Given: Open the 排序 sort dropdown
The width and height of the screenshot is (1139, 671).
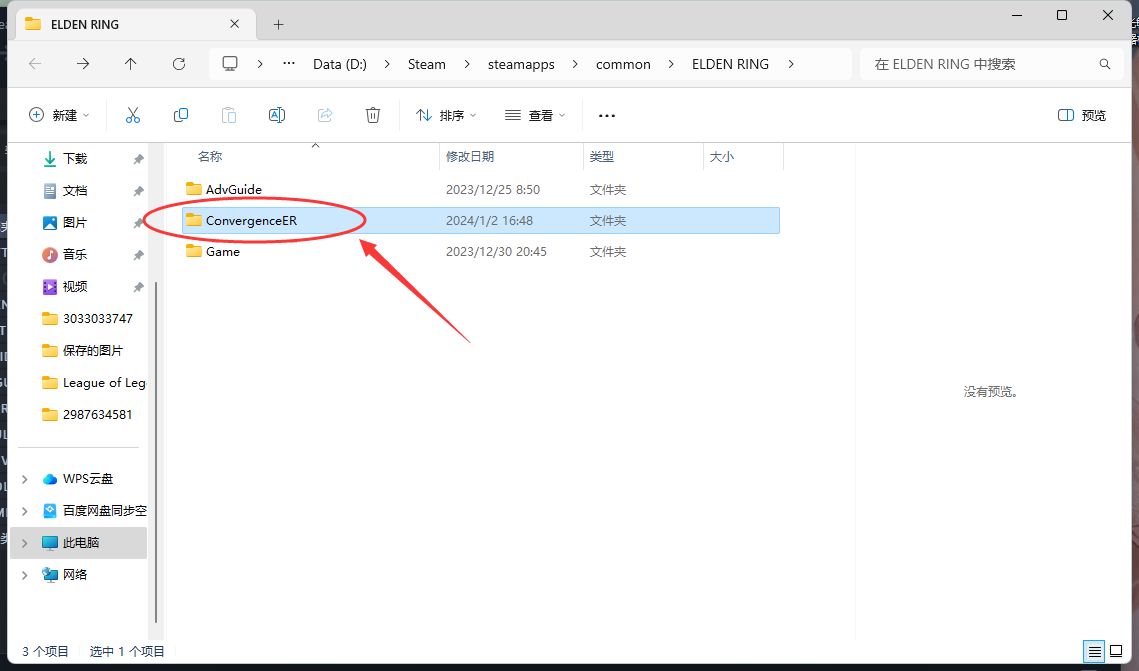Looking at the screenshot, I should click(446, 115).
